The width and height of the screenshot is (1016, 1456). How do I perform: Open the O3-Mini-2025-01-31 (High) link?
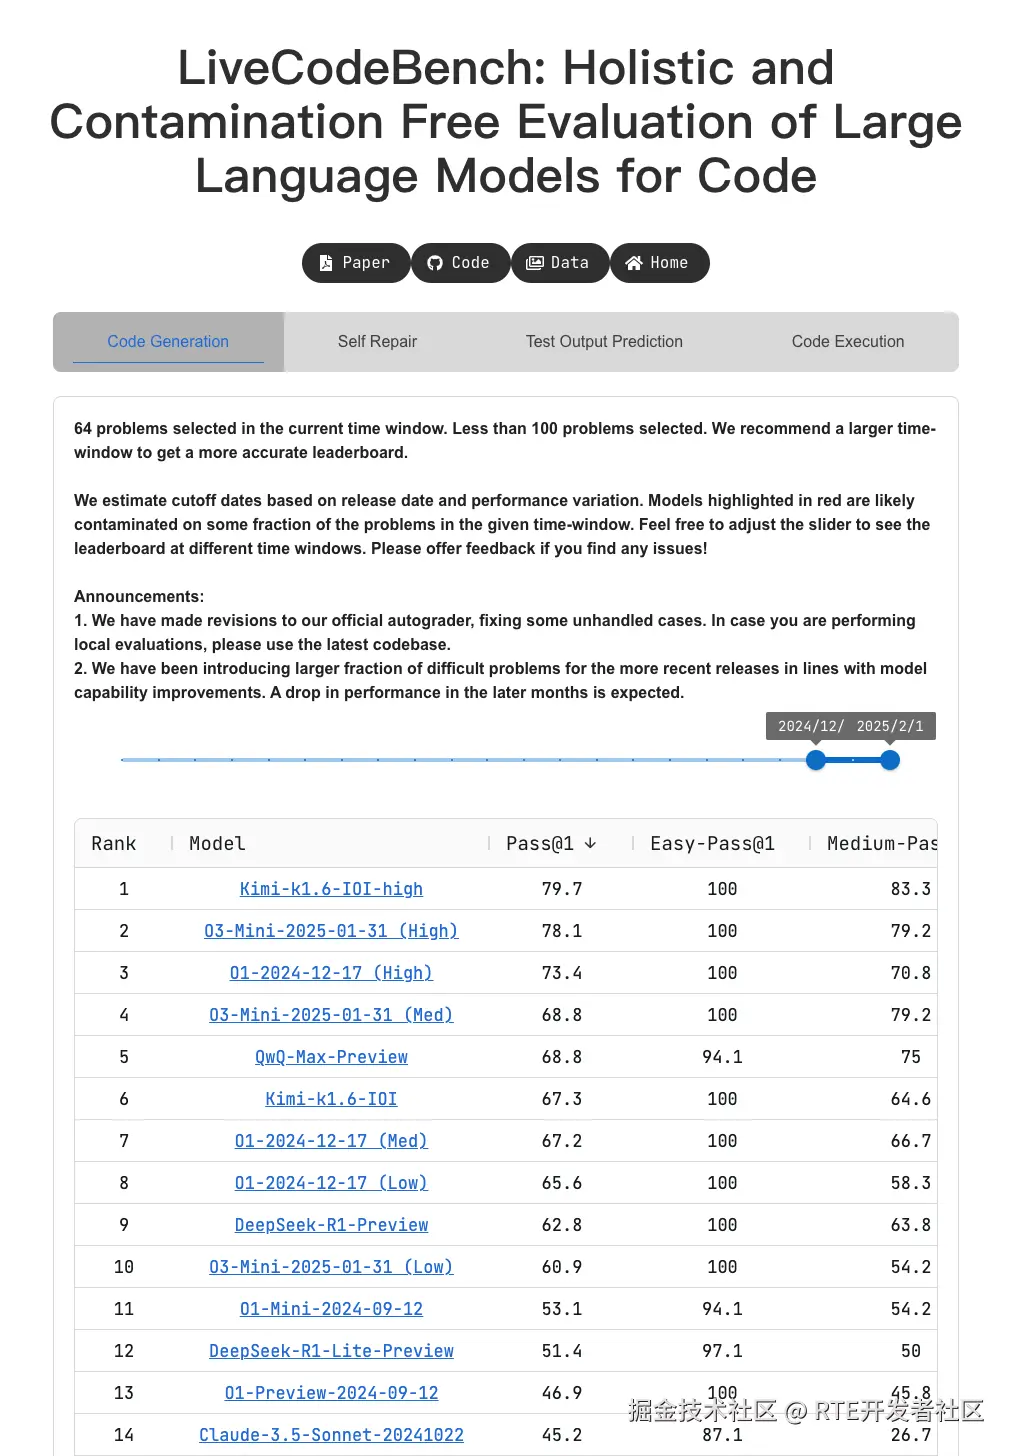tap(331, 931)
